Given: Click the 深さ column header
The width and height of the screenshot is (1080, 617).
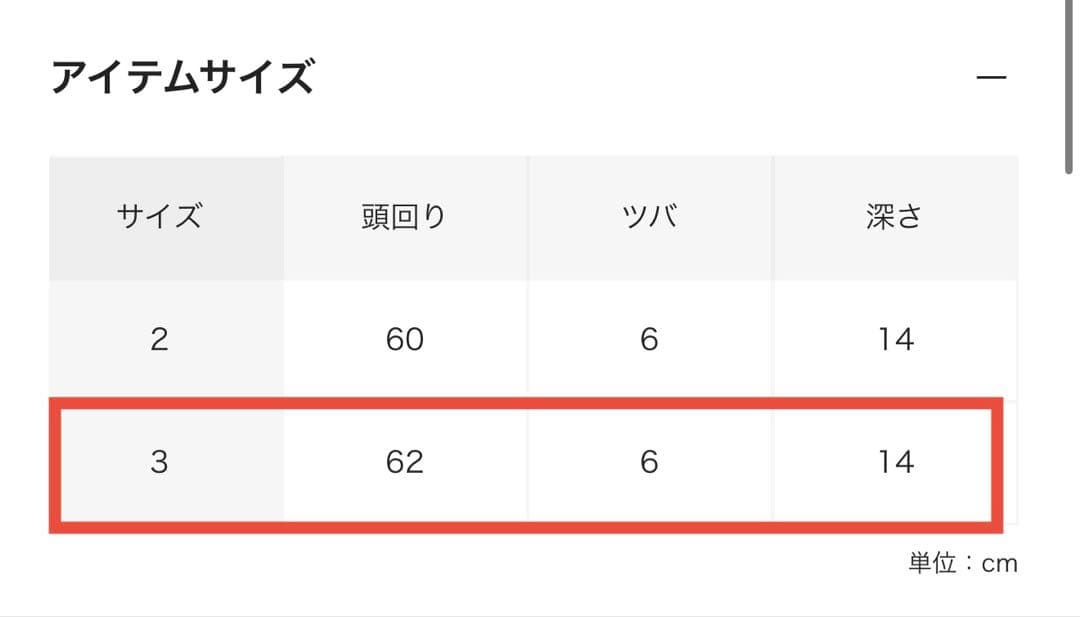Looking at the screenshot, I should [x=894, y=217].
